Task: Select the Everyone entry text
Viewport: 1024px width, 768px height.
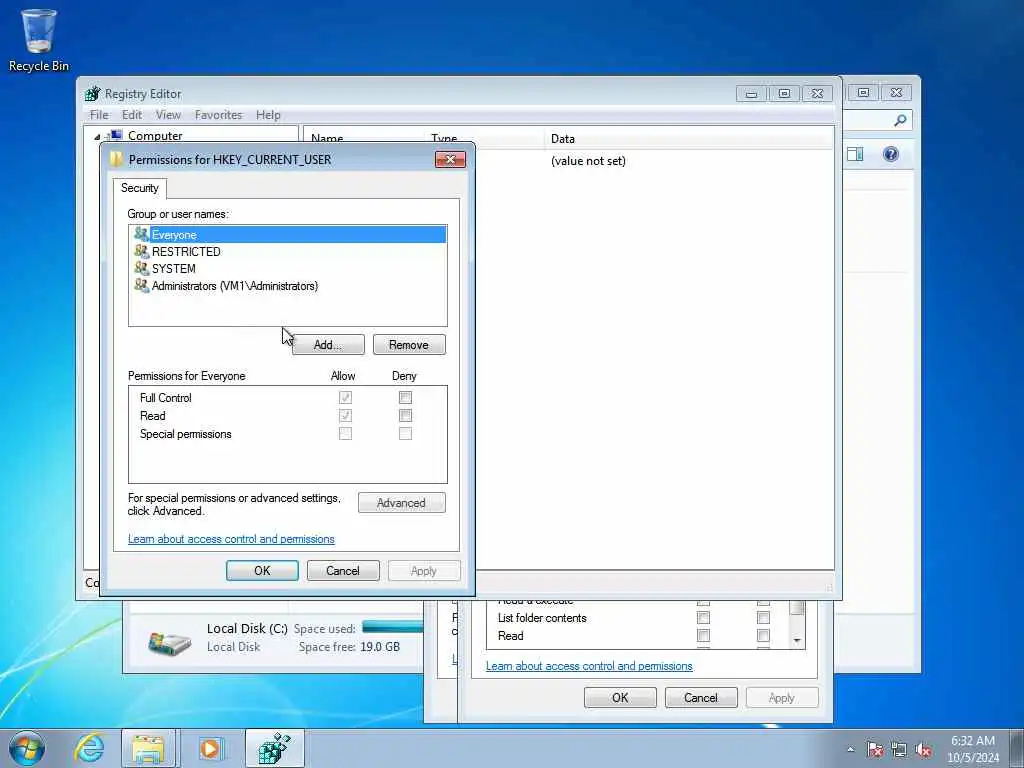Action: [174, 234]
